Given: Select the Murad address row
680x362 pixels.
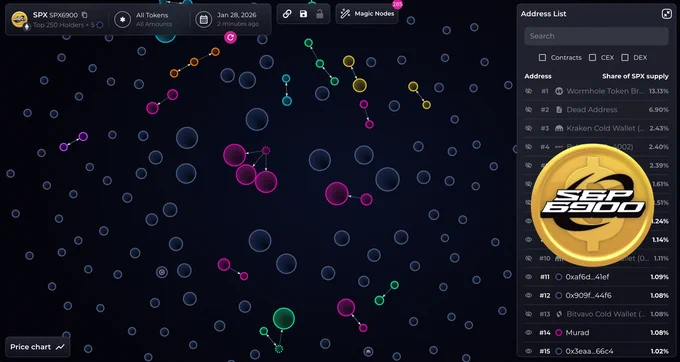Looking at the screenshot, I should [x=596, y=333].
